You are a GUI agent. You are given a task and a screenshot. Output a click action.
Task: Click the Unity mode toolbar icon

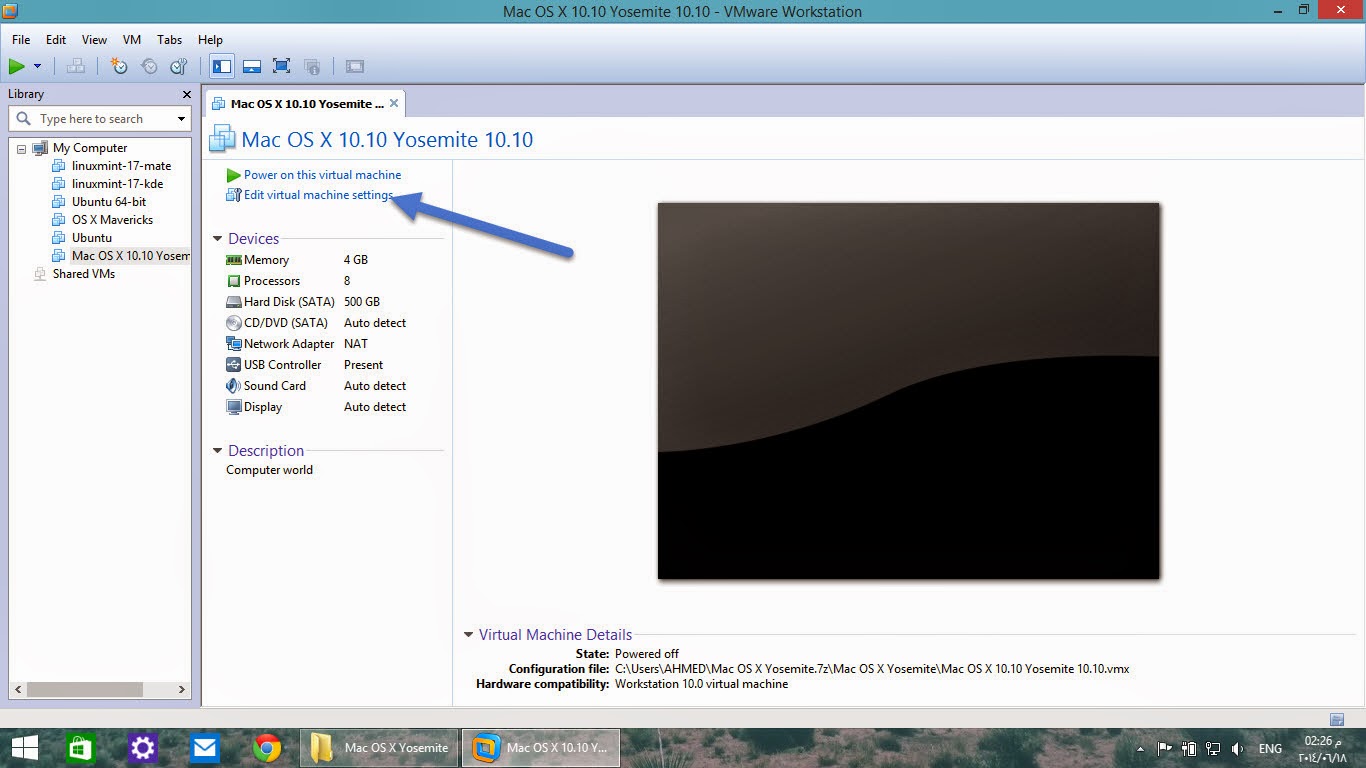[312, 66]
